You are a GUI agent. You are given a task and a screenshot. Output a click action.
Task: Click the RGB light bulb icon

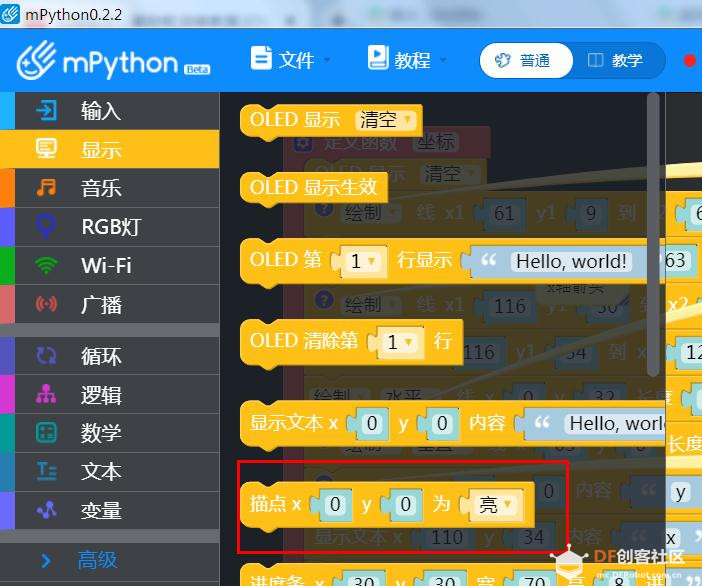46,226
